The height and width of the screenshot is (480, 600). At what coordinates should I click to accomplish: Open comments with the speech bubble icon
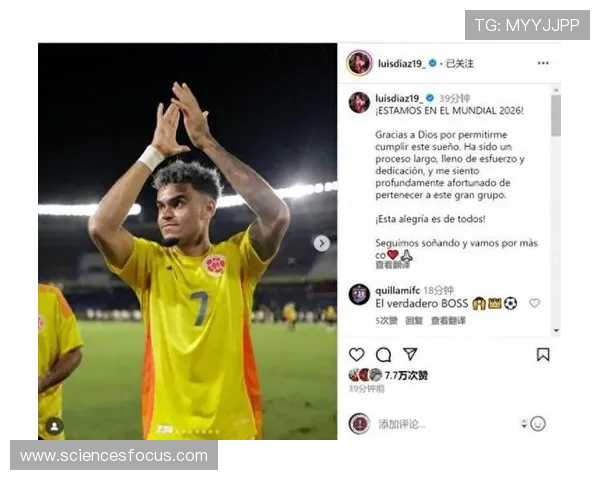coord(383,354)
